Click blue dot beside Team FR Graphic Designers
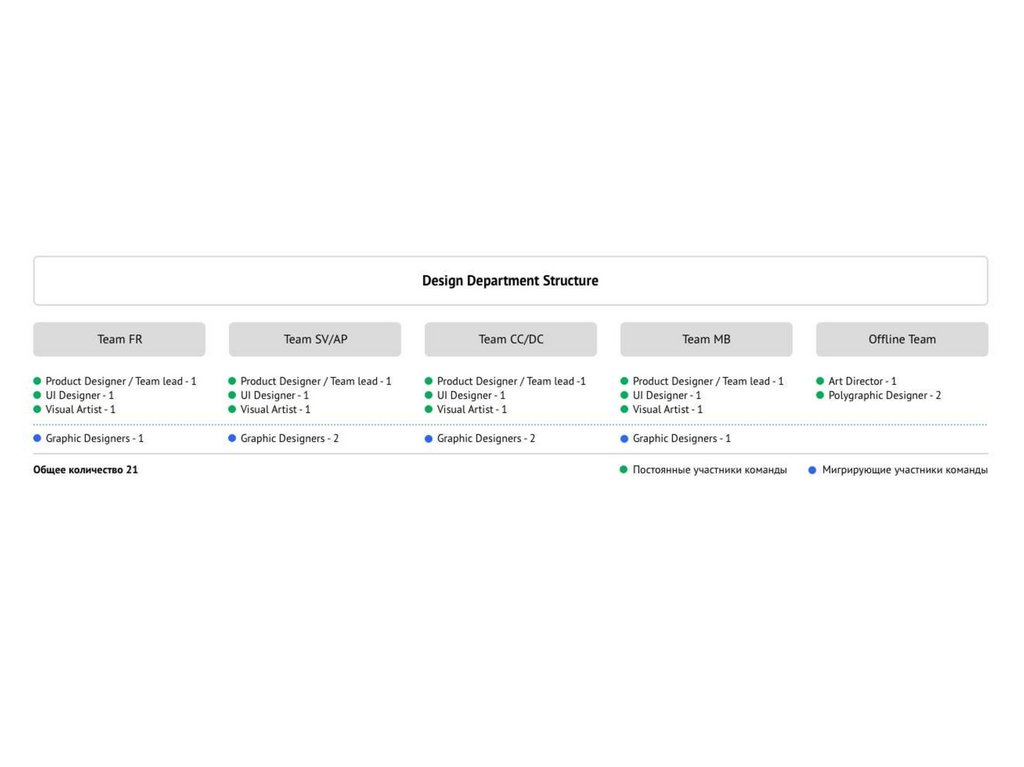 [x=37, y=438]
